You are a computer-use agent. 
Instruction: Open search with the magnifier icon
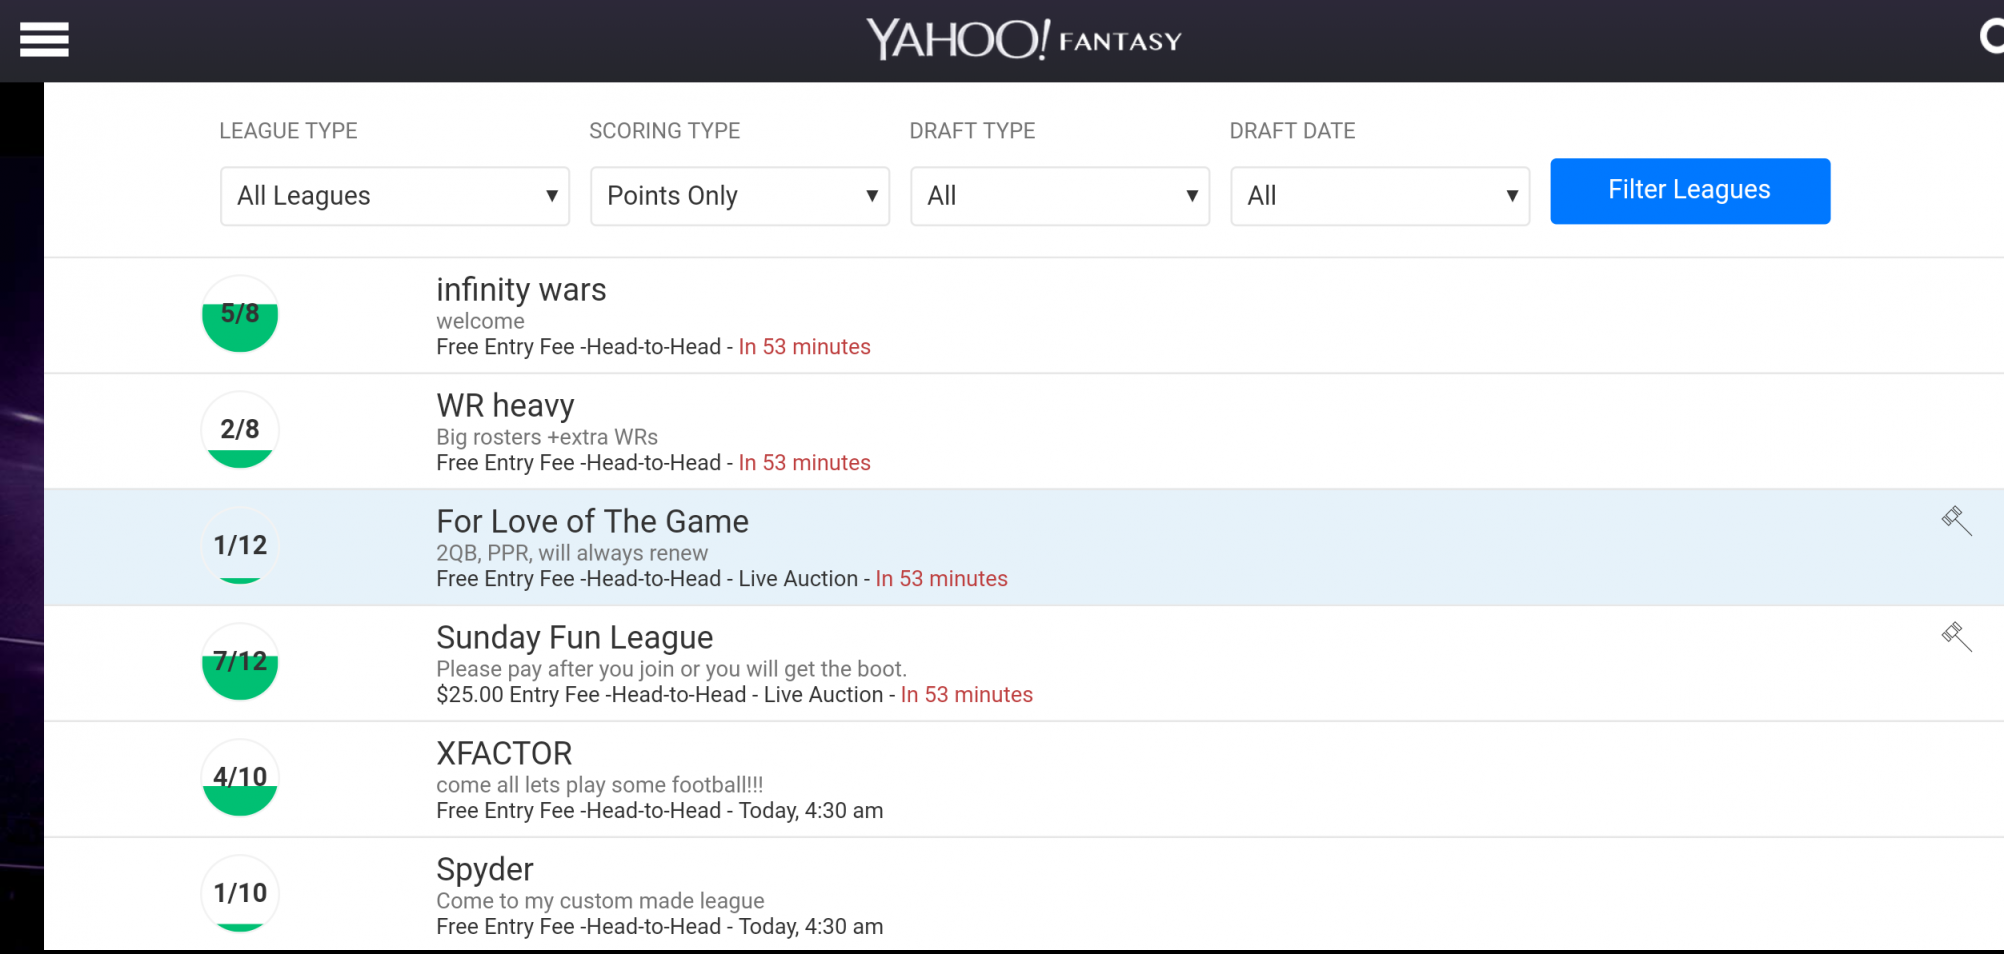[x=1991, y=38]
